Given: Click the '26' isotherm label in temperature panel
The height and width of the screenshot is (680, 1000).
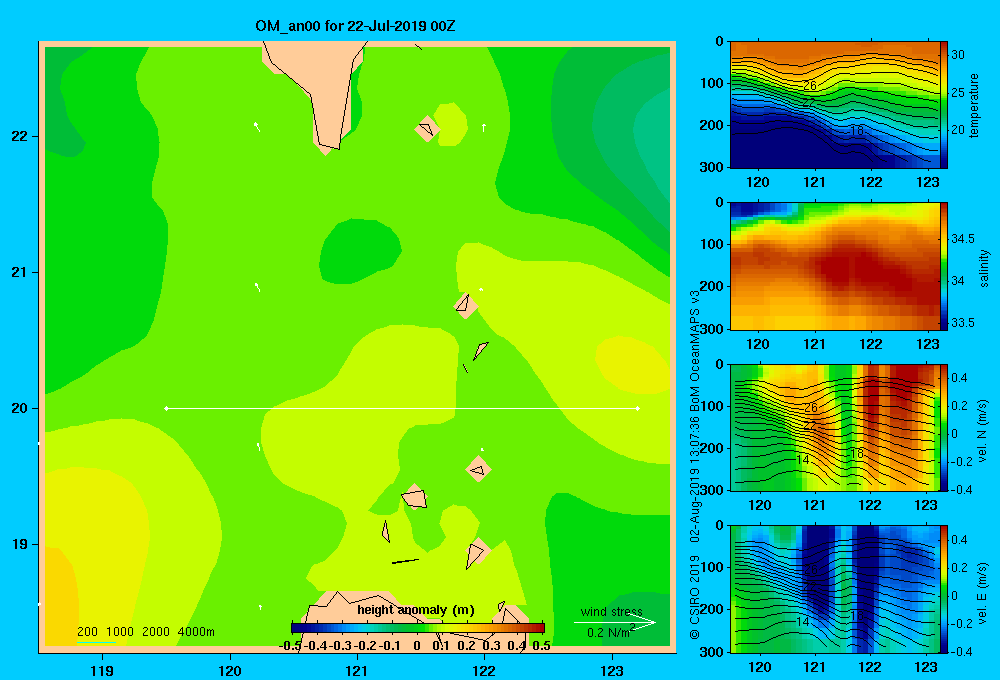Looking at the screenshot, I should 809,85.
